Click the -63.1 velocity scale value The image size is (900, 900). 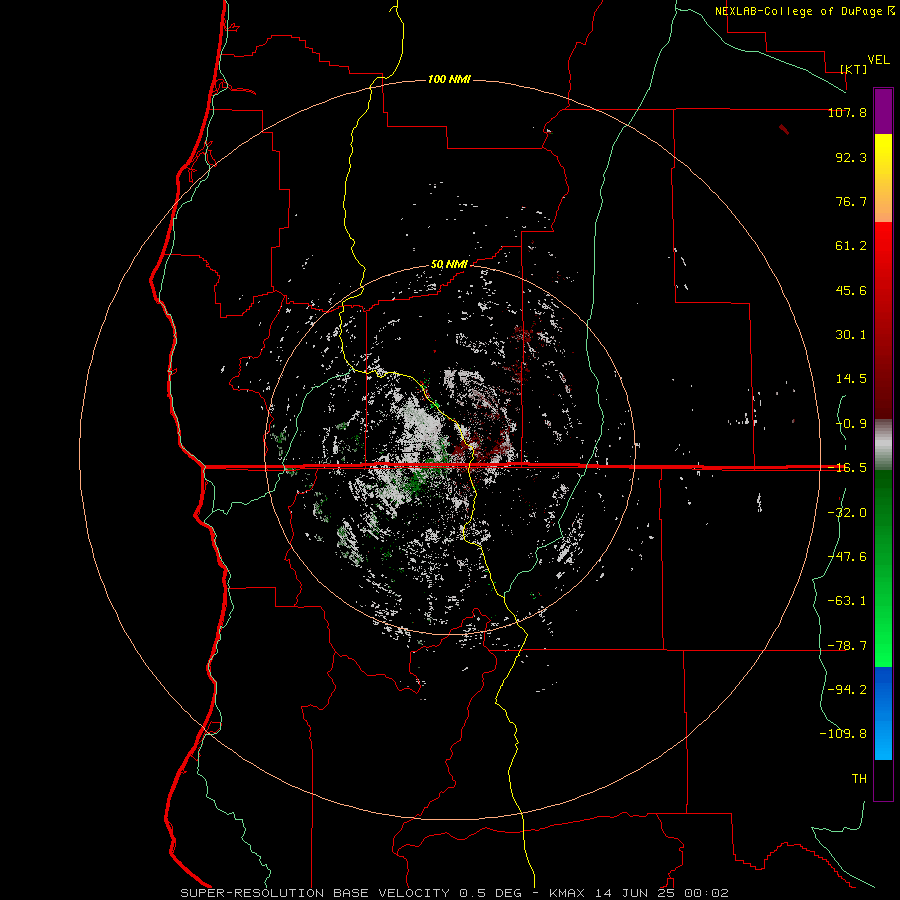click(x=847, y=601)
